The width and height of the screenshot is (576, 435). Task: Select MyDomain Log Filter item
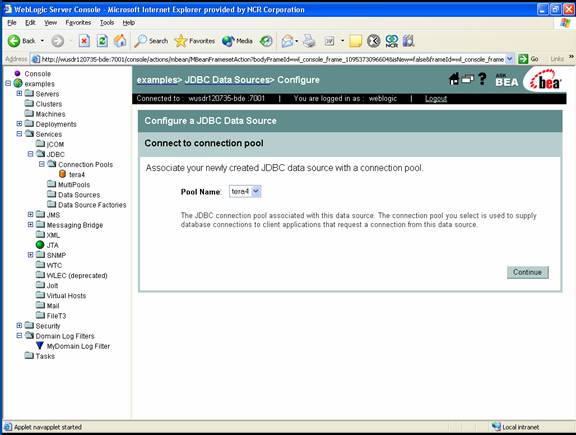pyautogui.click(x=78, y=346)
